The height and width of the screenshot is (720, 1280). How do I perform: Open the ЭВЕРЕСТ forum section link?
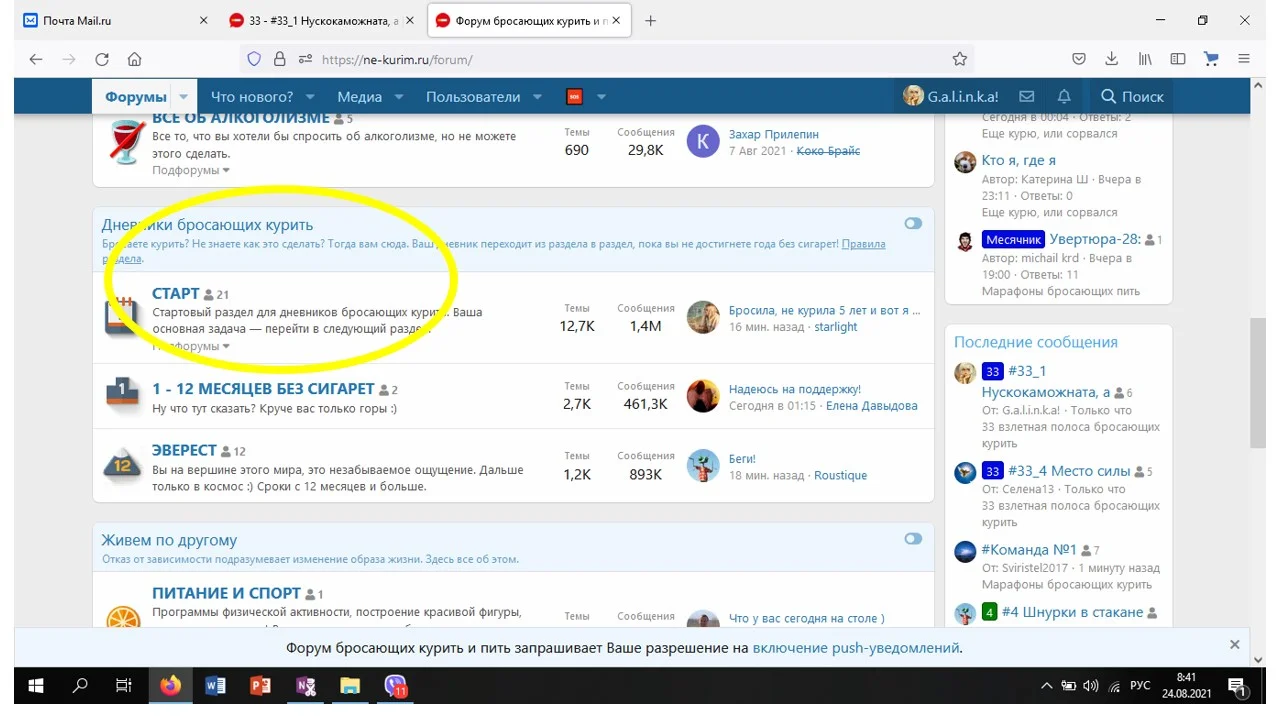[184, 450]
